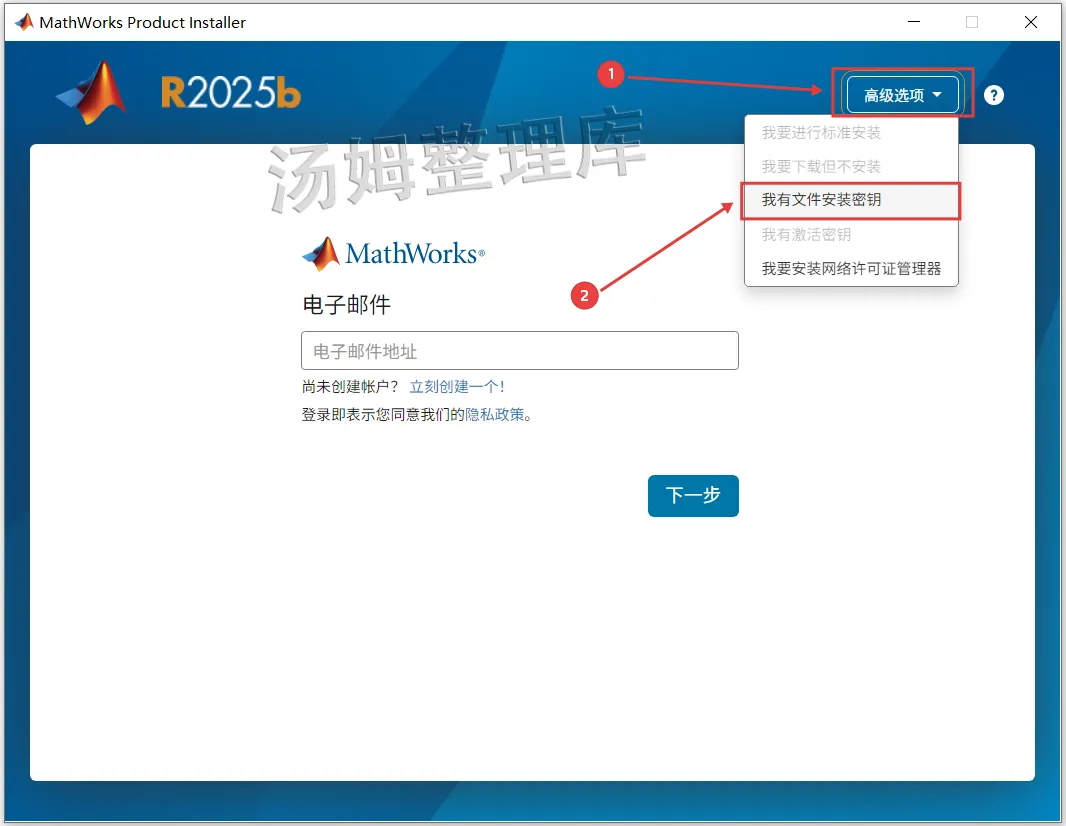The image size is (1066, 826).
Task: Choose 我有文件安装密钥 option
Action: click(x=851, y=200)
